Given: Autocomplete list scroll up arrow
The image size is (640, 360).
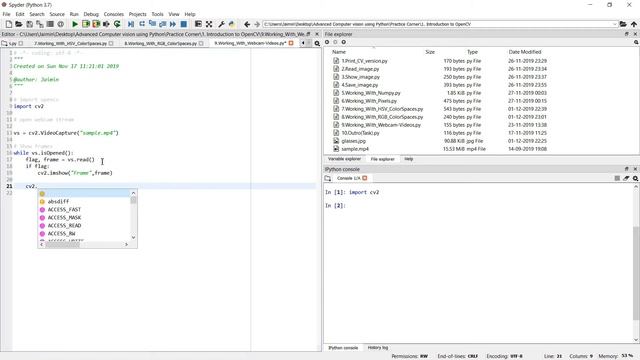Looking at the screenshot, I should pyautogui.click(x=133, y=193).
